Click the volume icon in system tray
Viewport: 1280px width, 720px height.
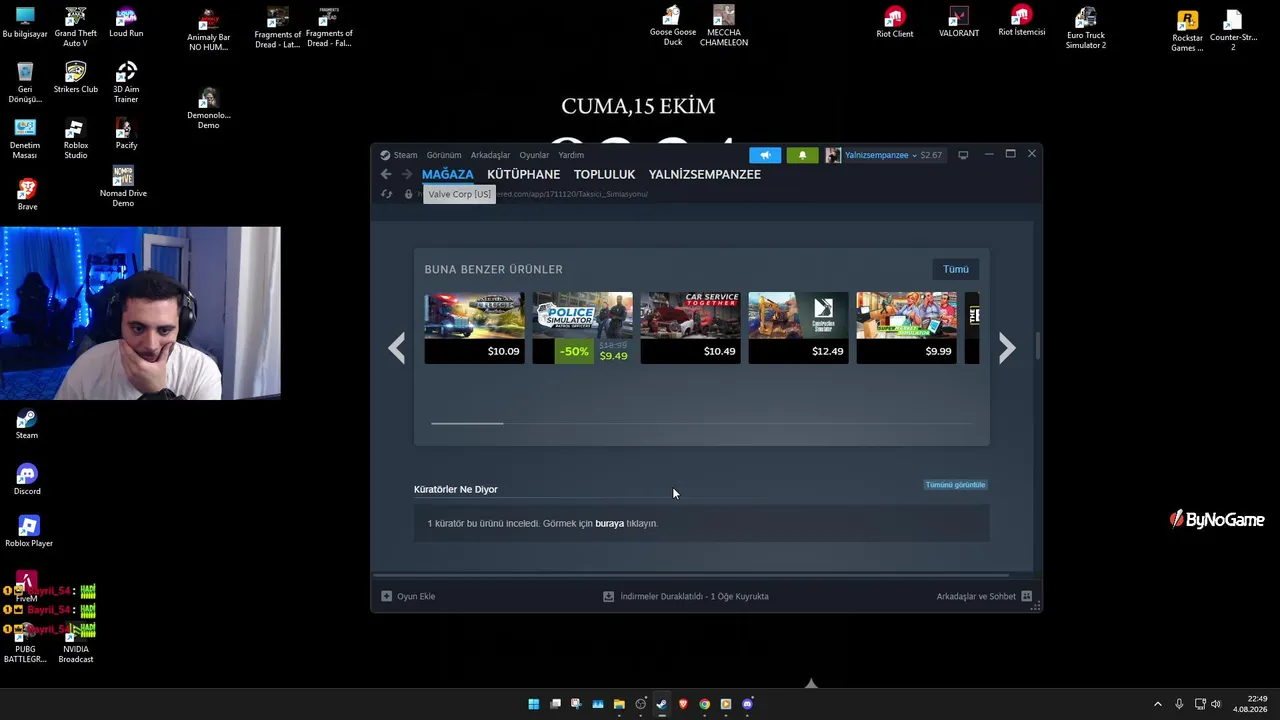point(1216,704)
